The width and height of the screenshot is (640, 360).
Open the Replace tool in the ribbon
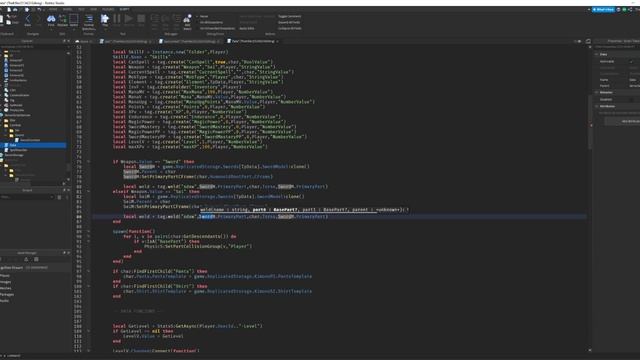point(62,20)
